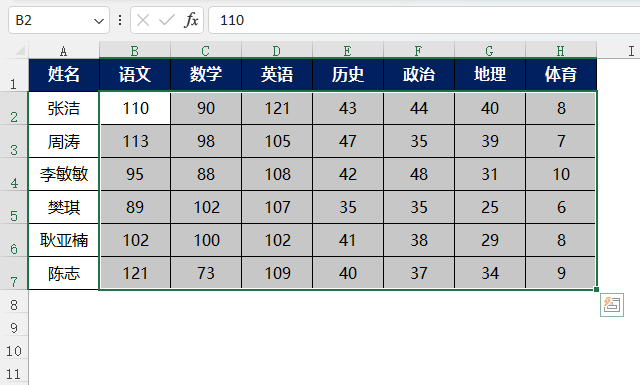The image size is (640, 385).
Task: Click the 历史 header cell
Action: coord(348,75)
